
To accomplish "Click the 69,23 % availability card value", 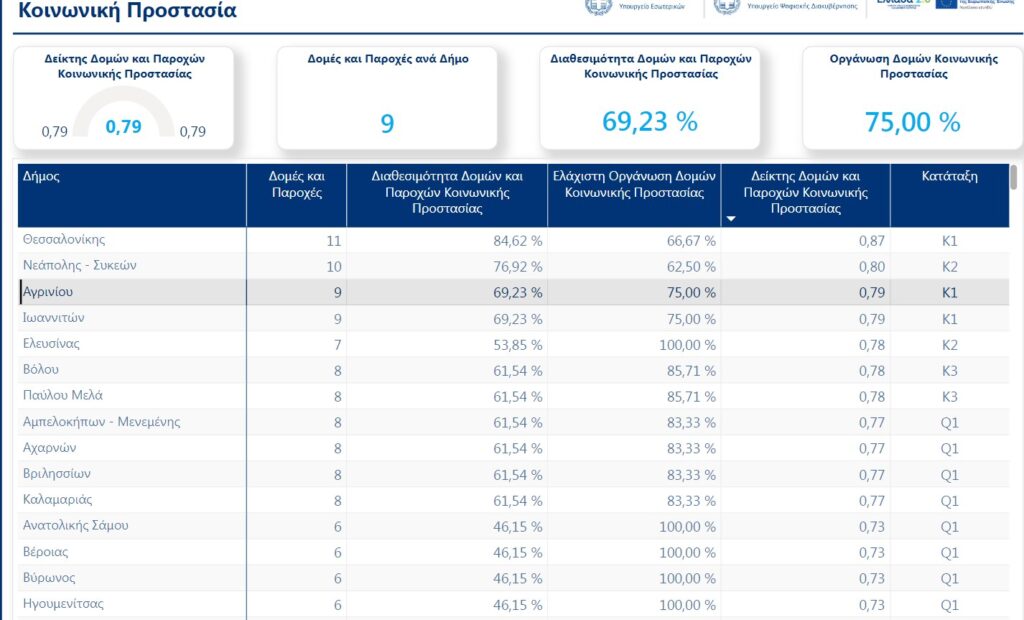I will (x=649, y=122).
